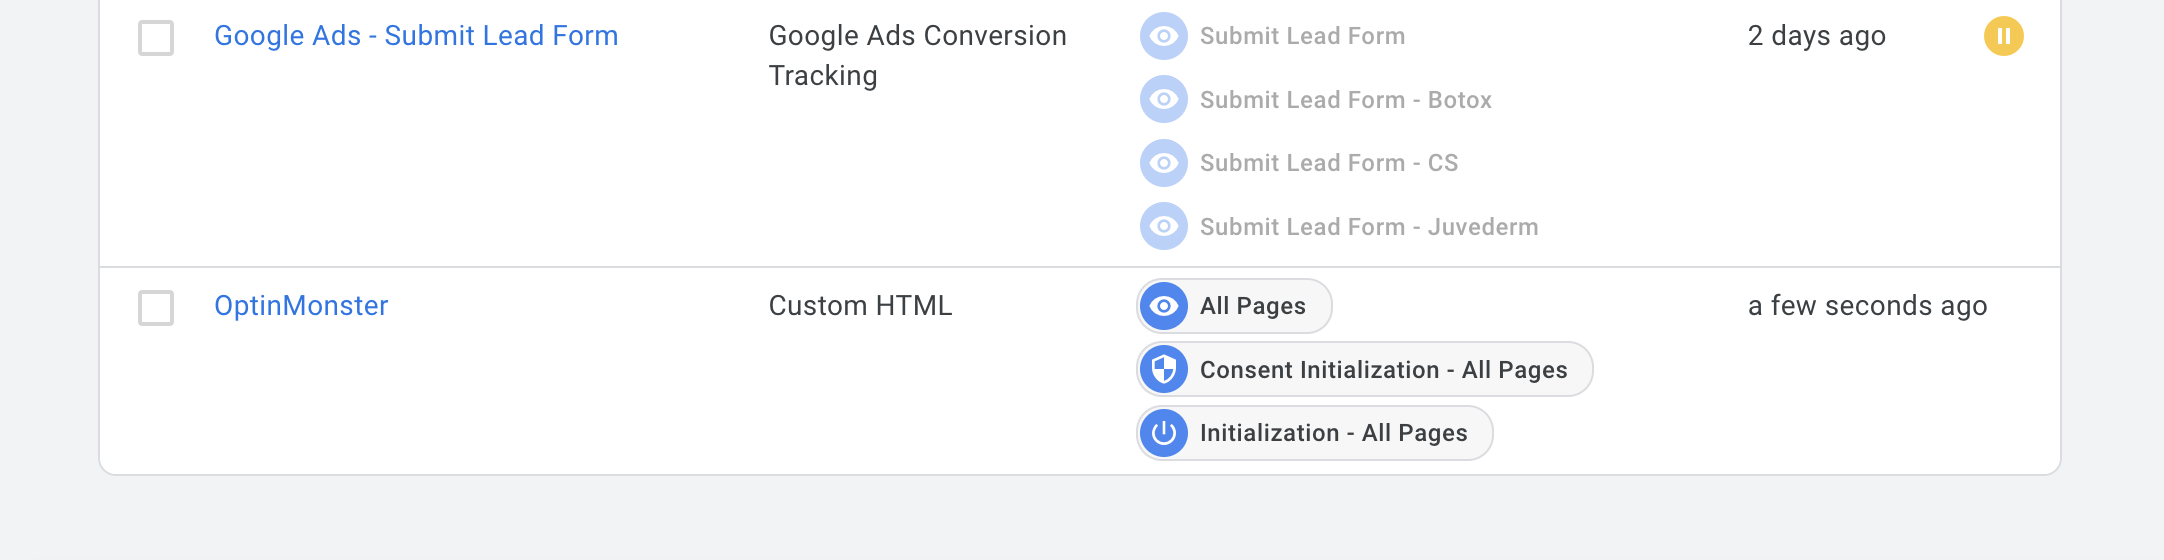
Task: Click the Submit Lead Form eye icon
Action: (x=1164, y=36)
